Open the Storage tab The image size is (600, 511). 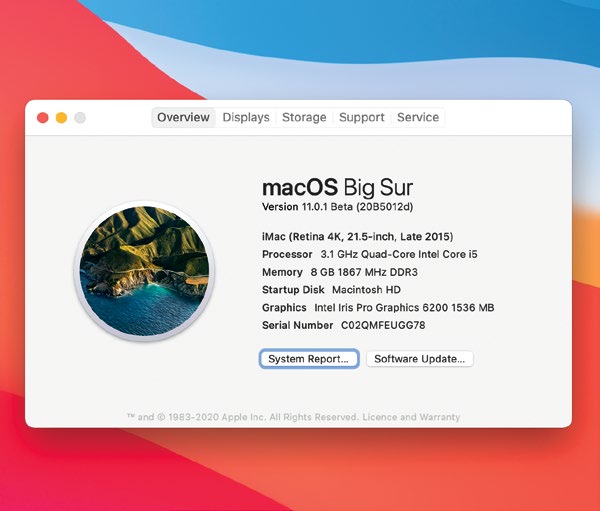304,117
